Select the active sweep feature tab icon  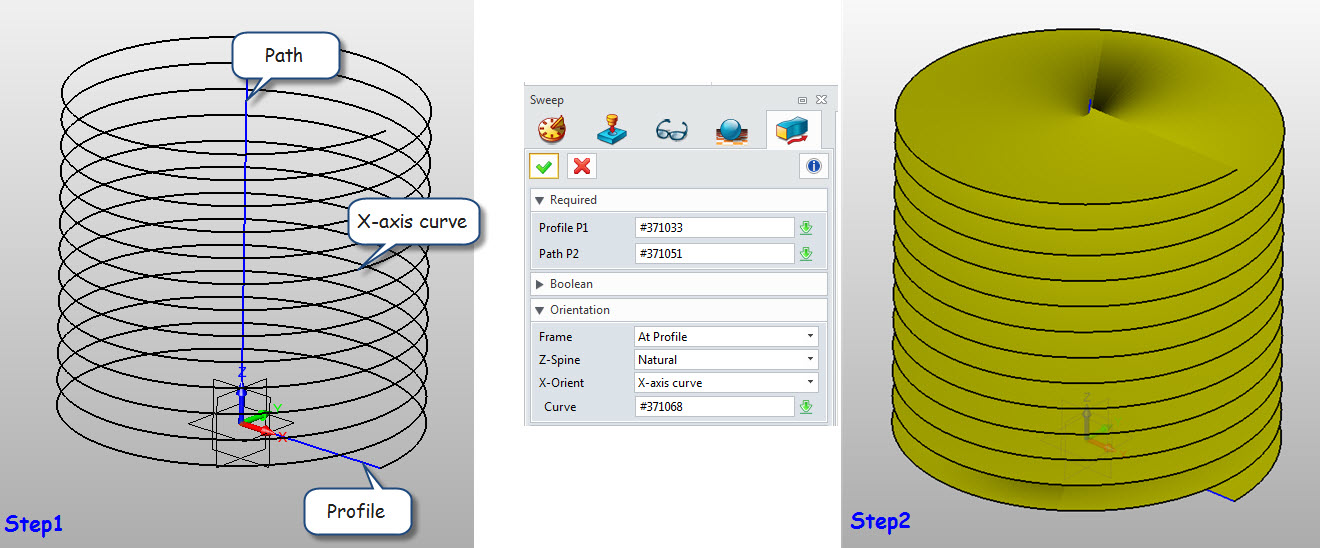click(792, 130)
